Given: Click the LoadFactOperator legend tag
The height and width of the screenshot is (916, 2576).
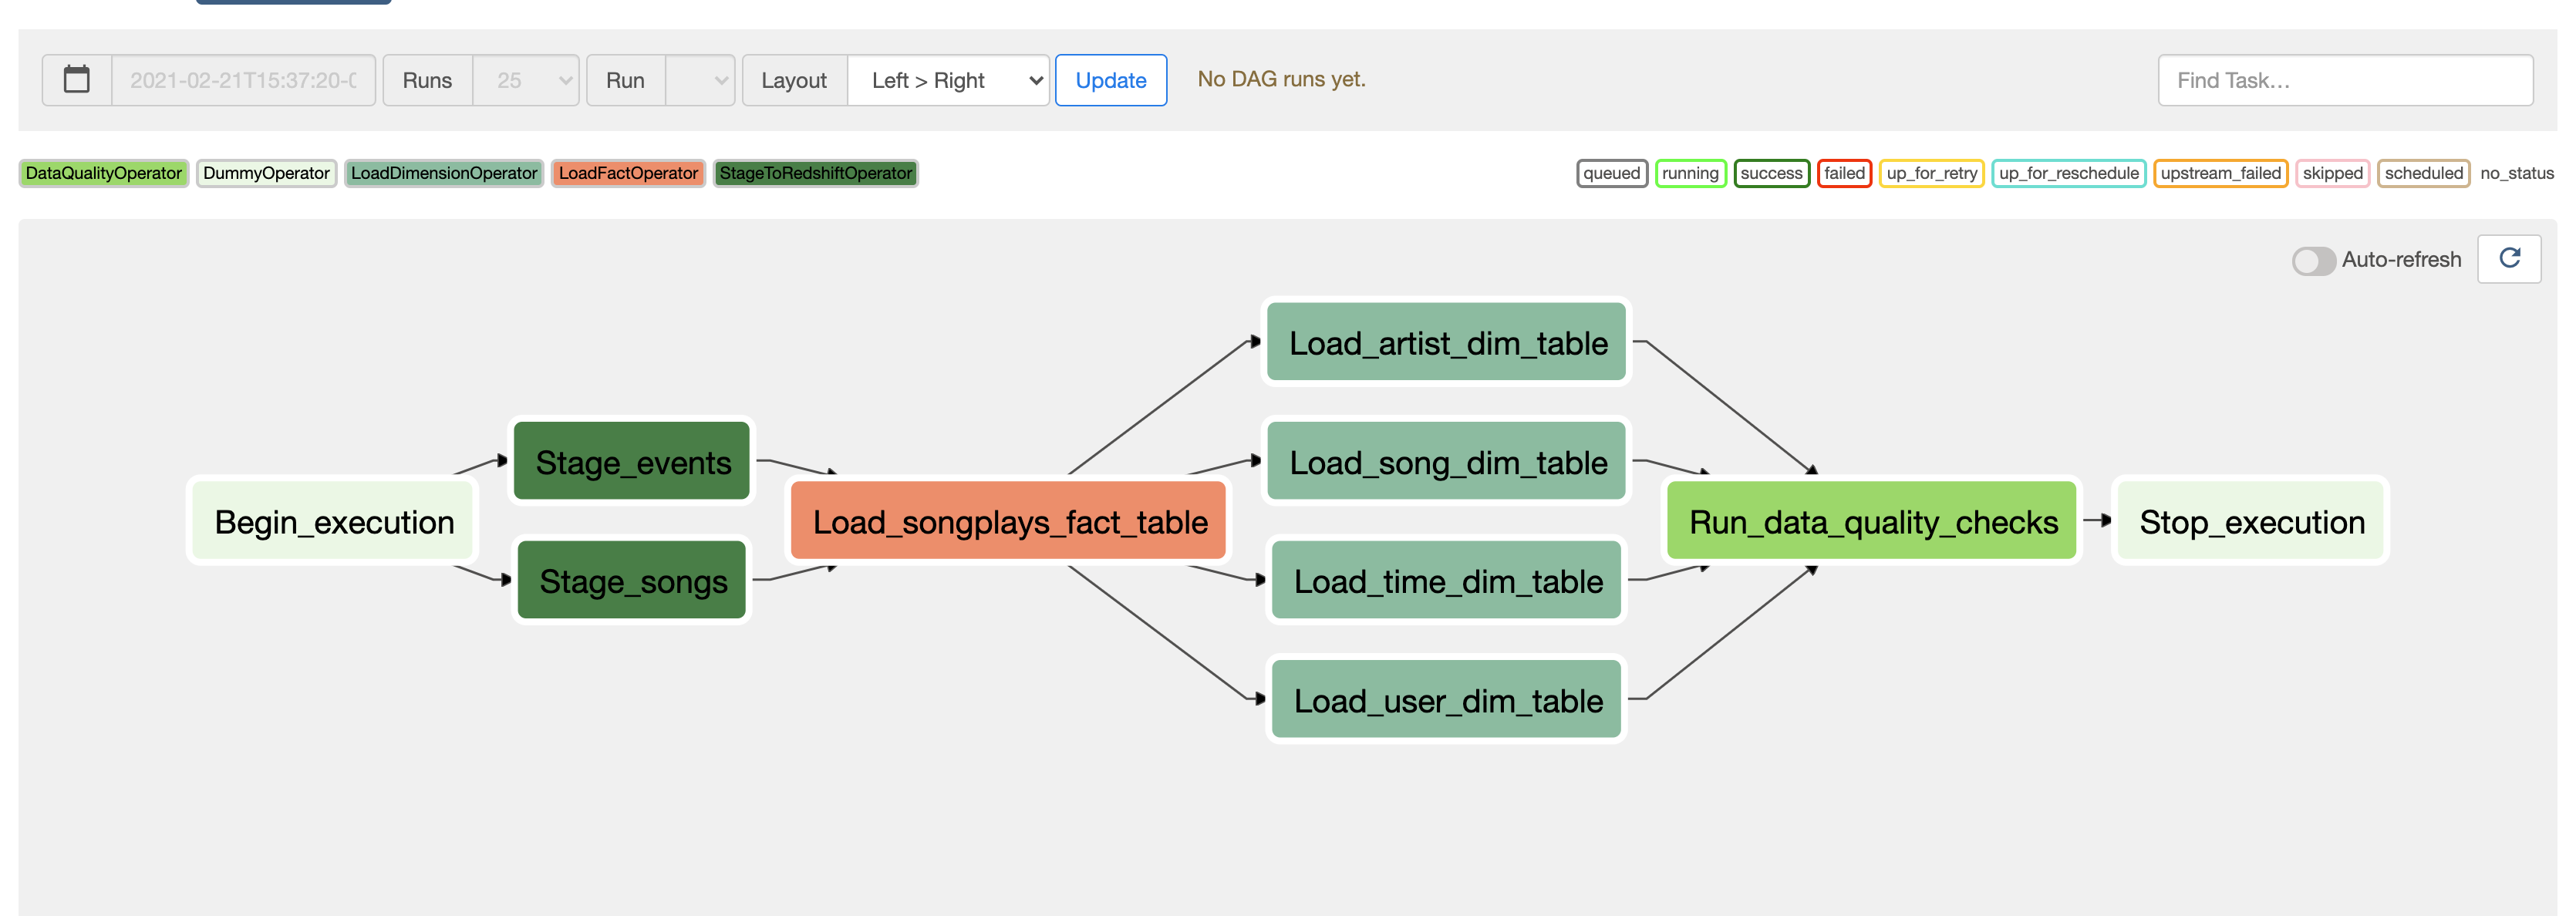Looking at the screenshot, I should coord(628,173).
